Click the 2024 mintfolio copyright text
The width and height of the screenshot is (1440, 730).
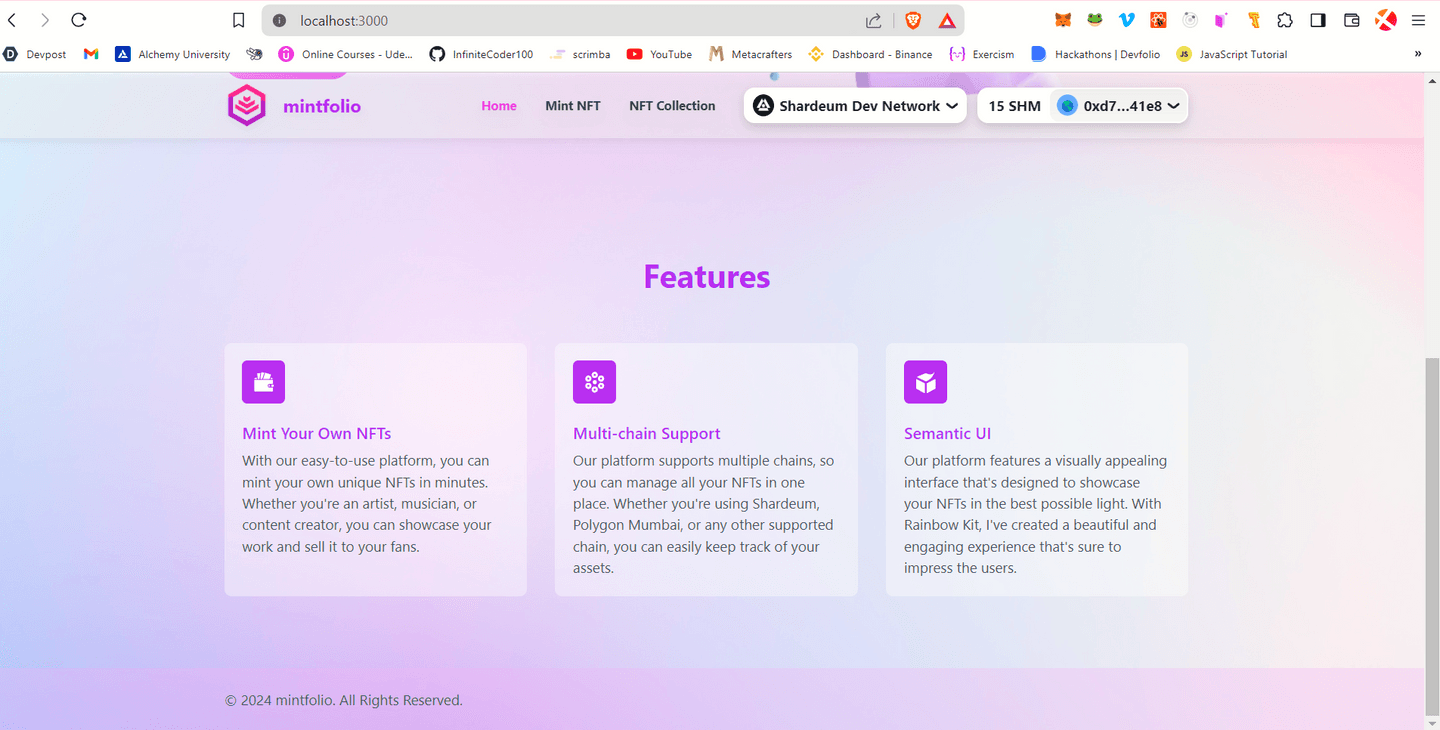[x=344, y=700]
